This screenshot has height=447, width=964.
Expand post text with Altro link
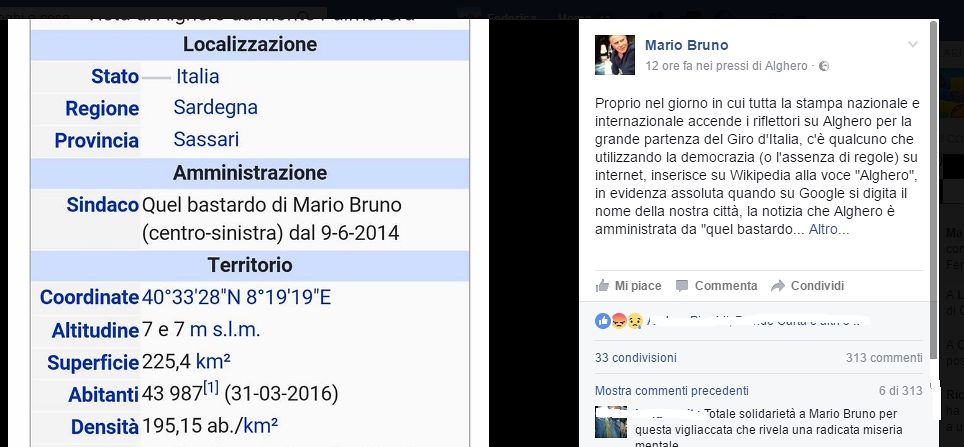tap(829, 230)
